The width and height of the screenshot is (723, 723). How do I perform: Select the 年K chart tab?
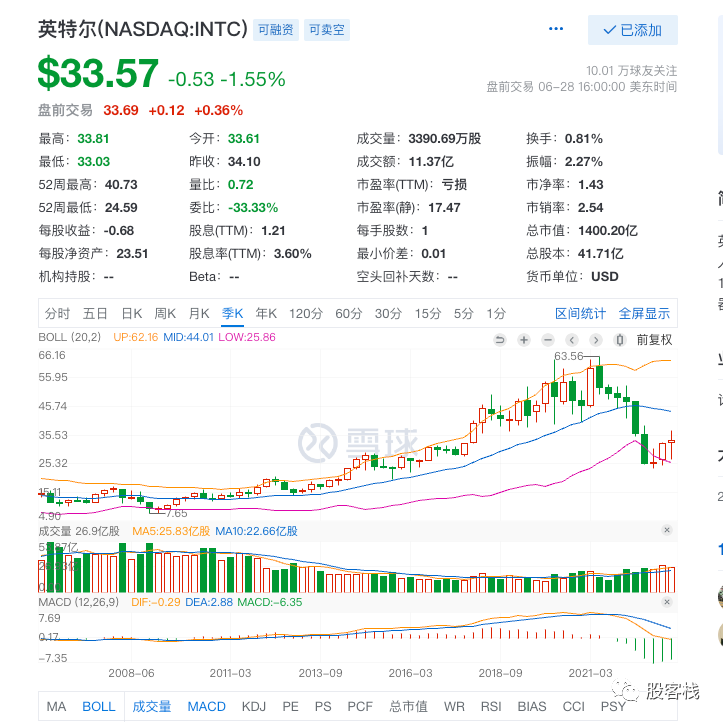tap(266, 314)
